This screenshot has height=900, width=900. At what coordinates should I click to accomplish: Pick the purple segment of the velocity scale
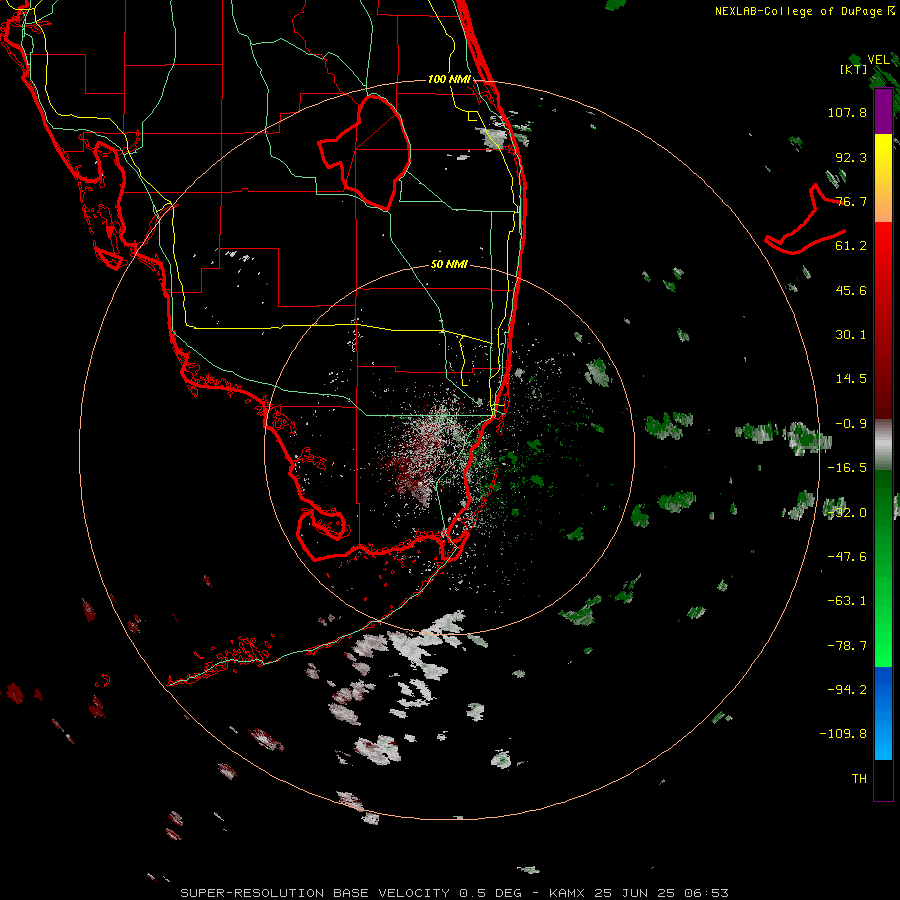point(883,112)
